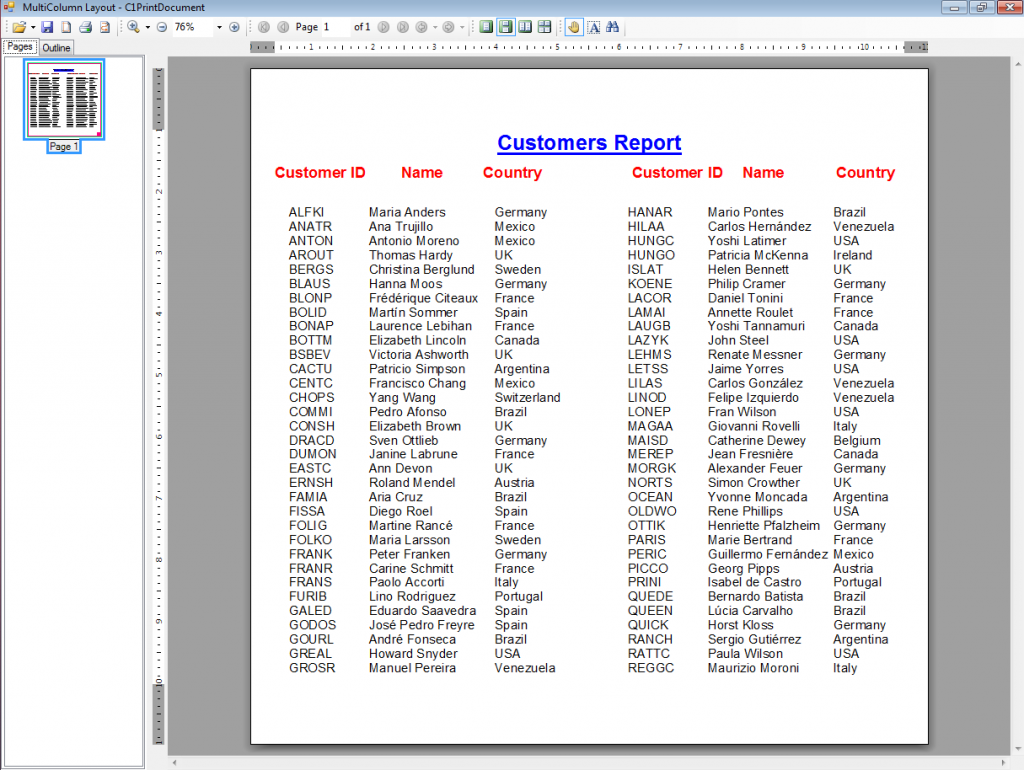This screenshot has height=770, width=1024.
Task: Close the MultiColumn Layout window
Action: (x=1009, y=7)
